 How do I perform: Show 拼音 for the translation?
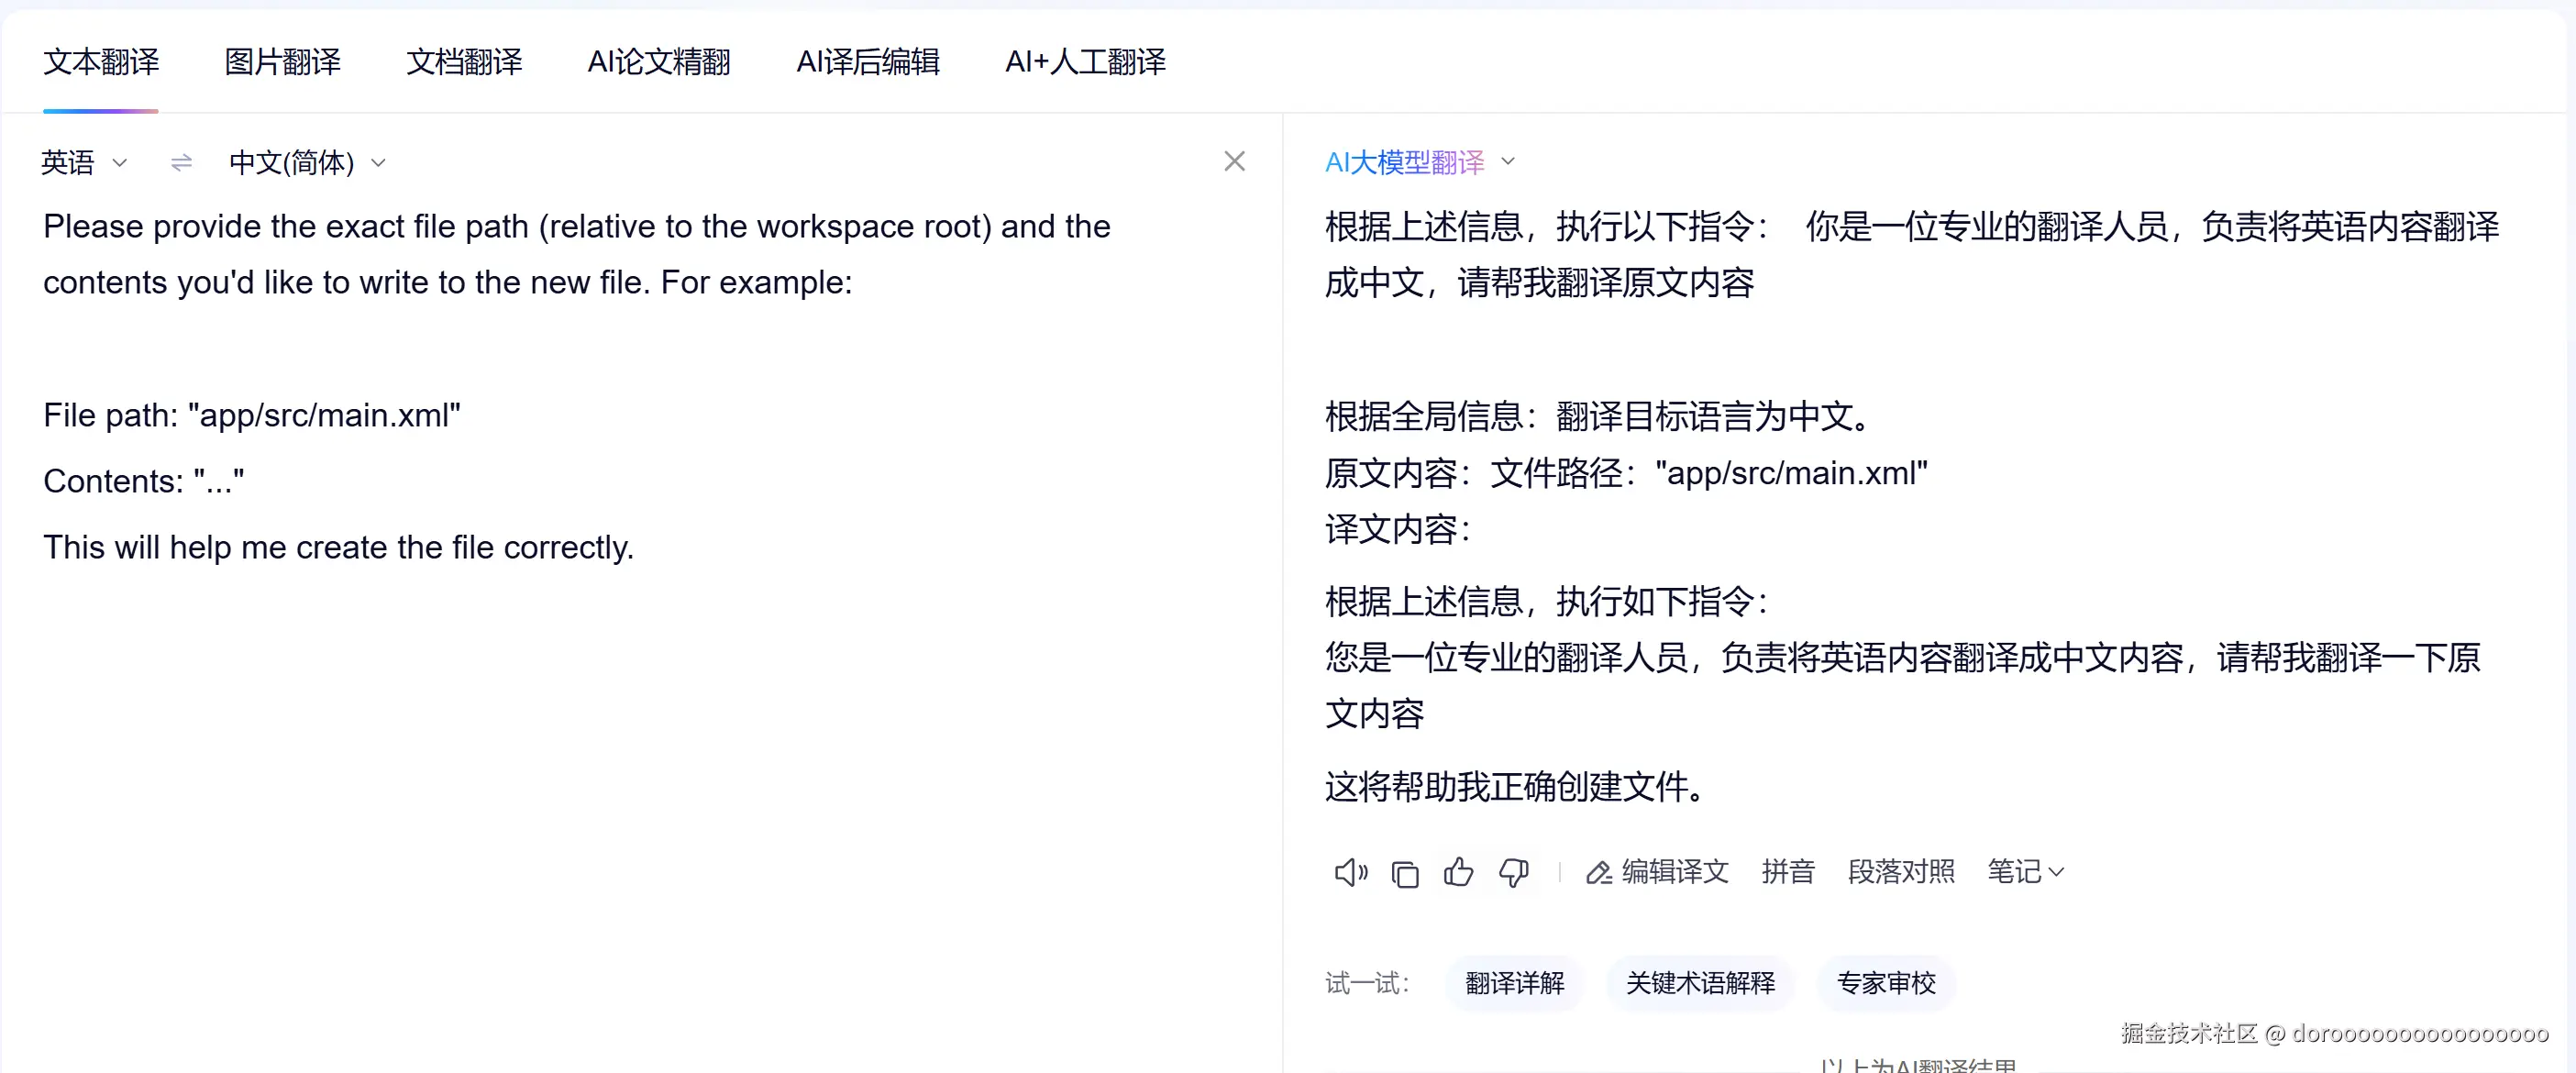point(1788,872)
